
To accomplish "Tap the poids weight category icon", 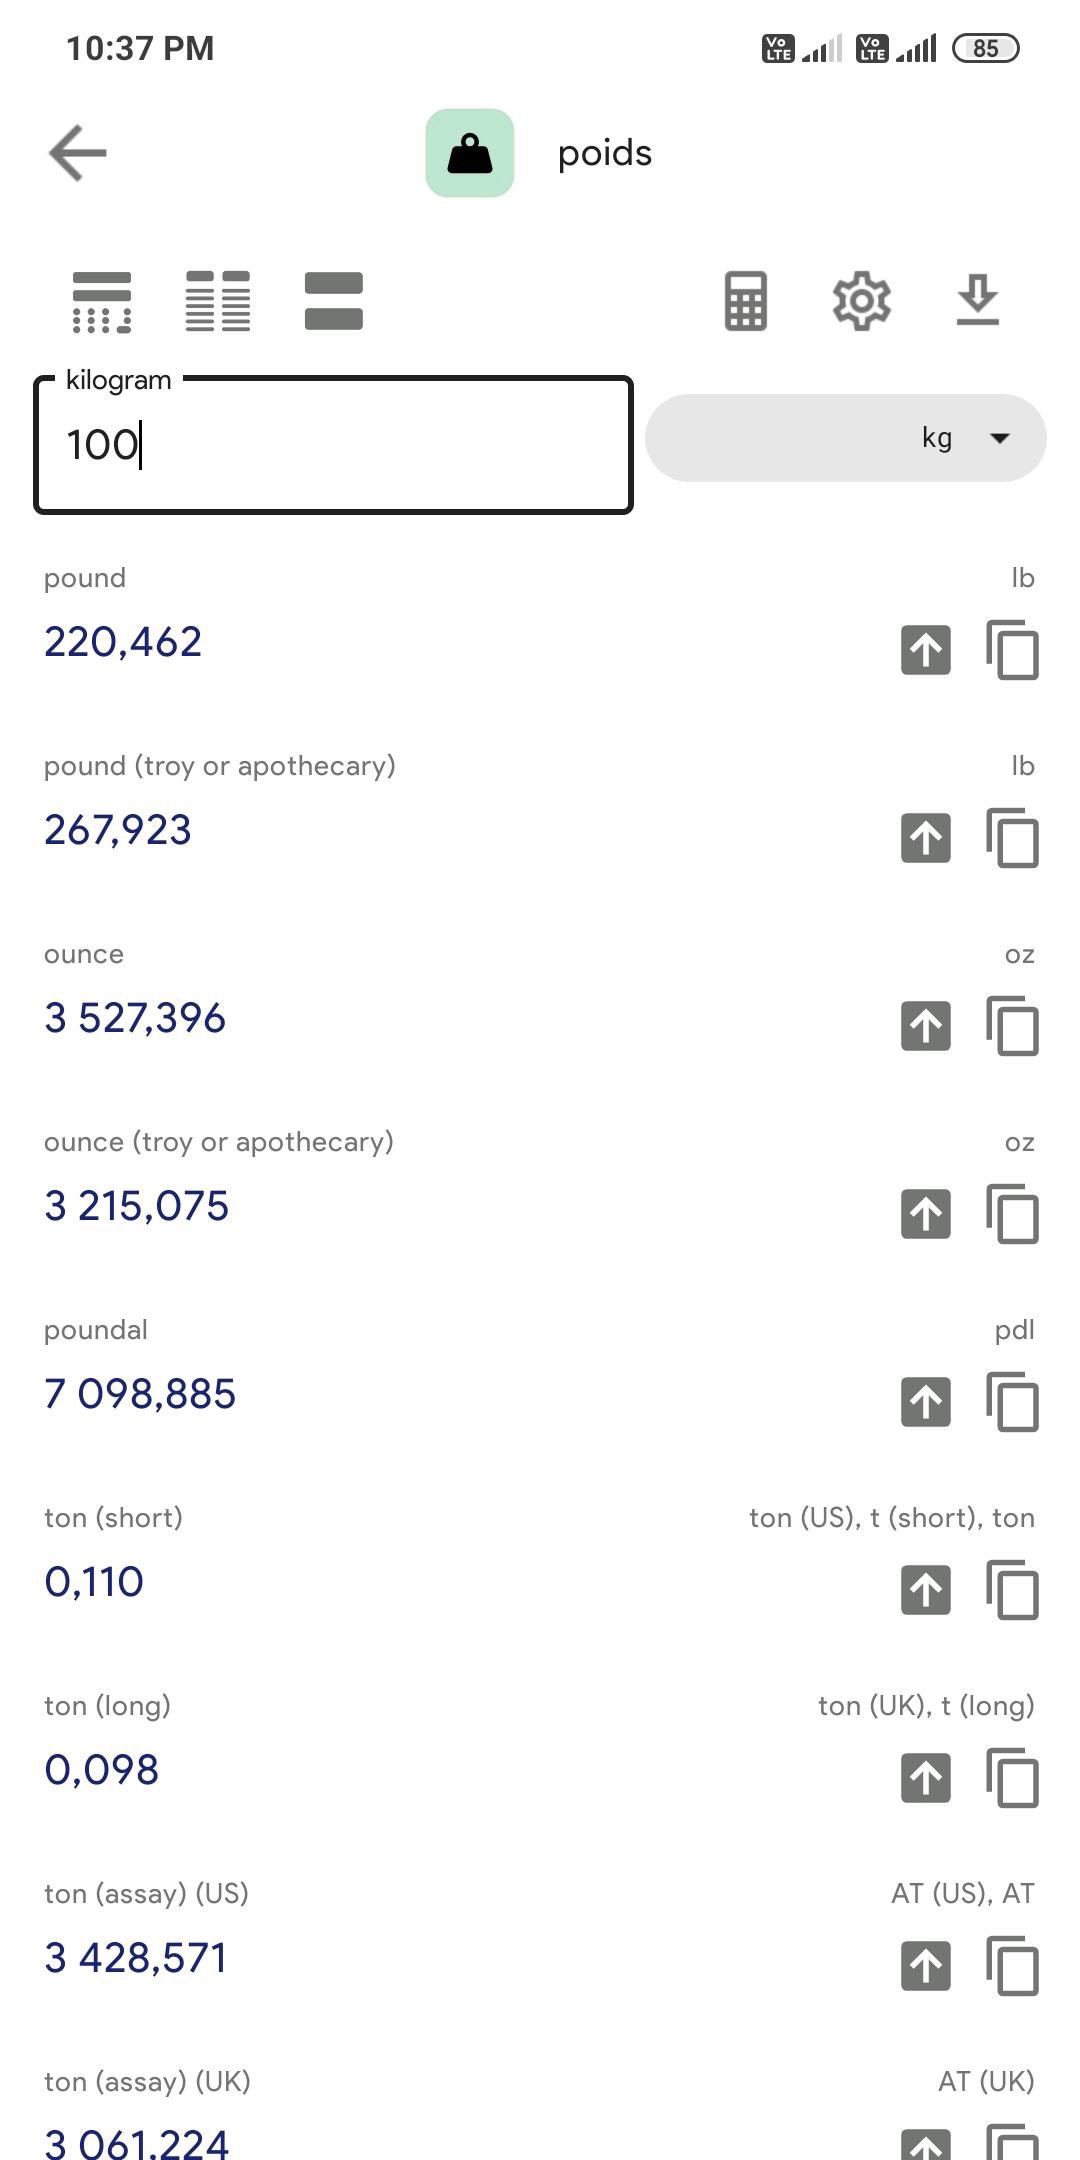I will click(x=470, y=153).
